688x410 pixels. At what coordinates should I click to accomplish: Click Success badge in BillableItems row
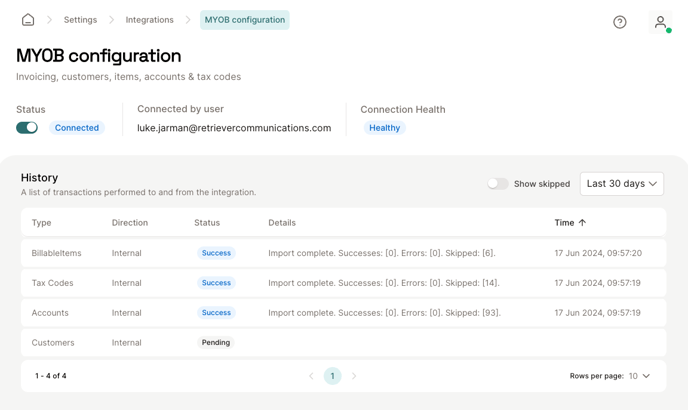click(216, 253)
